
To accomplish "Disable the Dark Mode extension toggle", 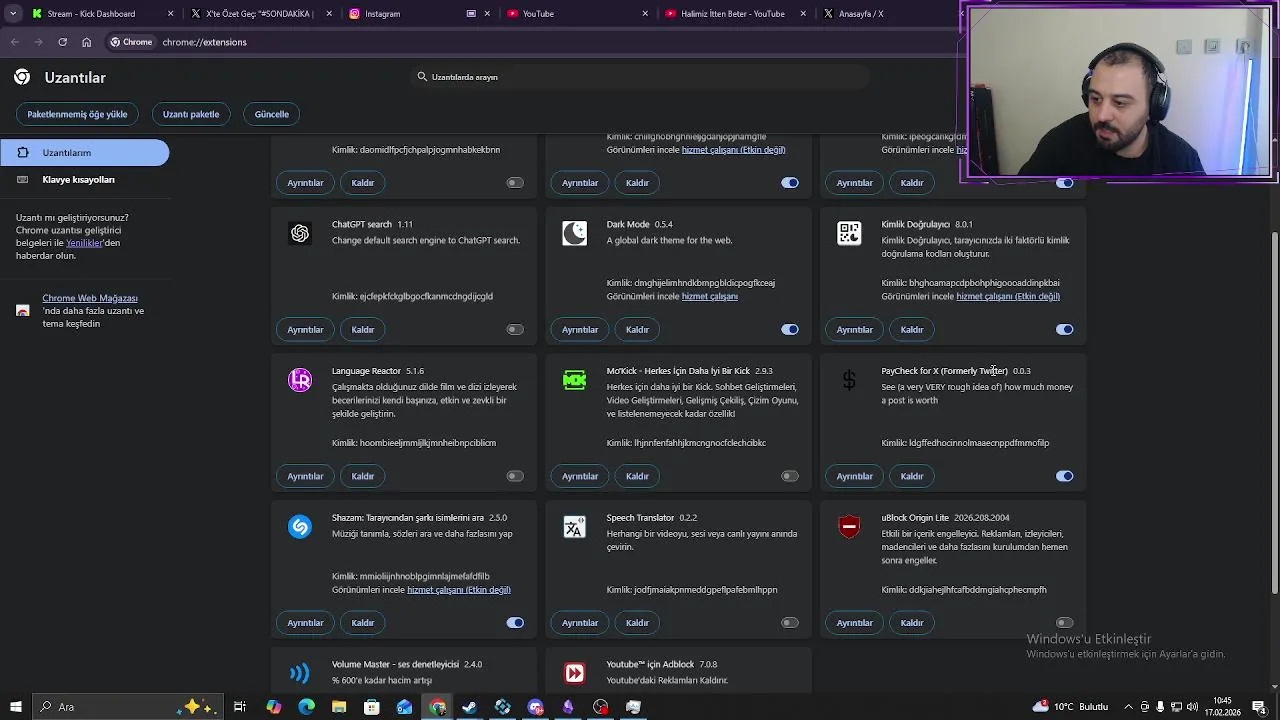I will [x=790, y=329].
